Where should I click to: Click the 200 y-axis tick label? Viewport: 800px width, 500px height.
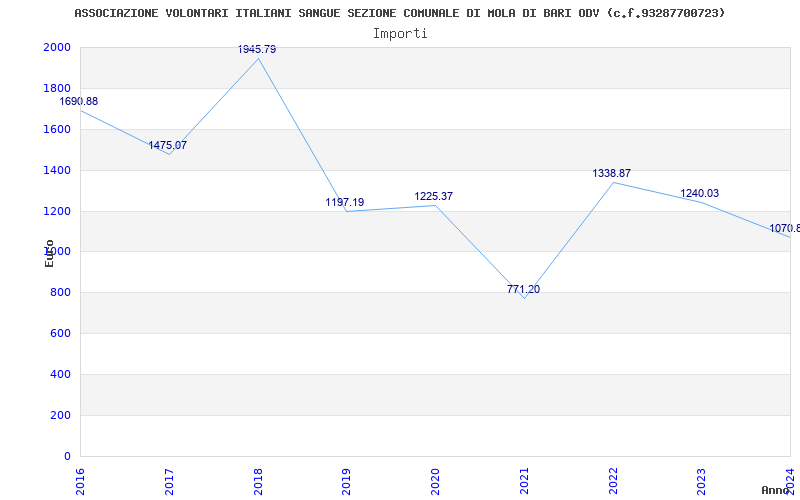tap(60, 415)
